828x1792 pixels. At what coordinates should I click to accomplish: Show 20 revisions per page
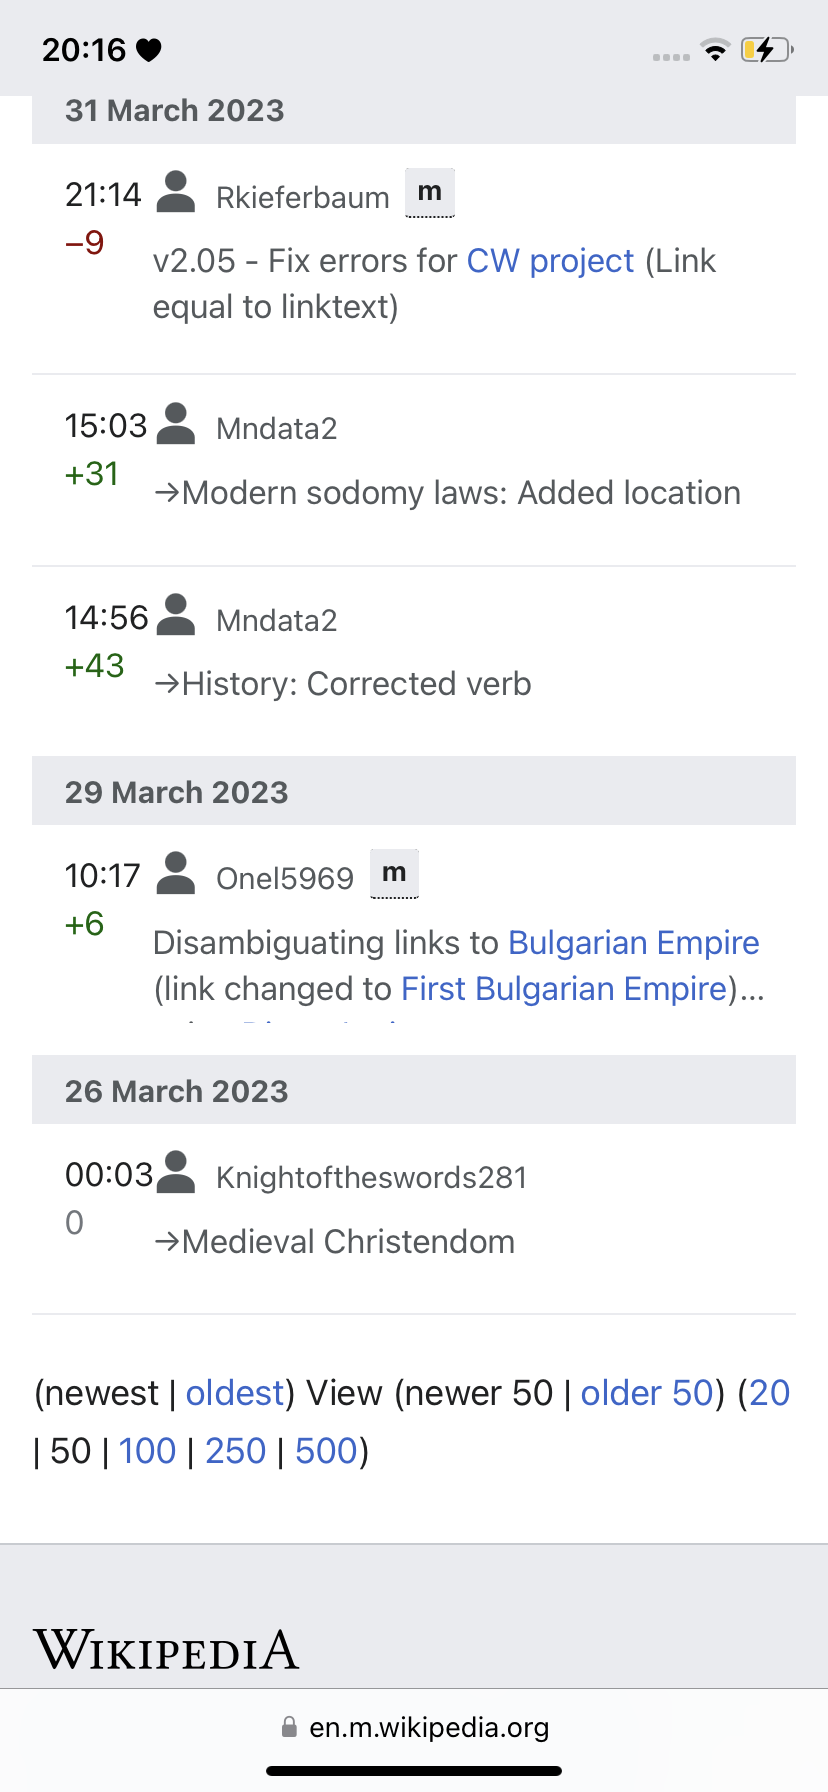(x=769, y=1393)
